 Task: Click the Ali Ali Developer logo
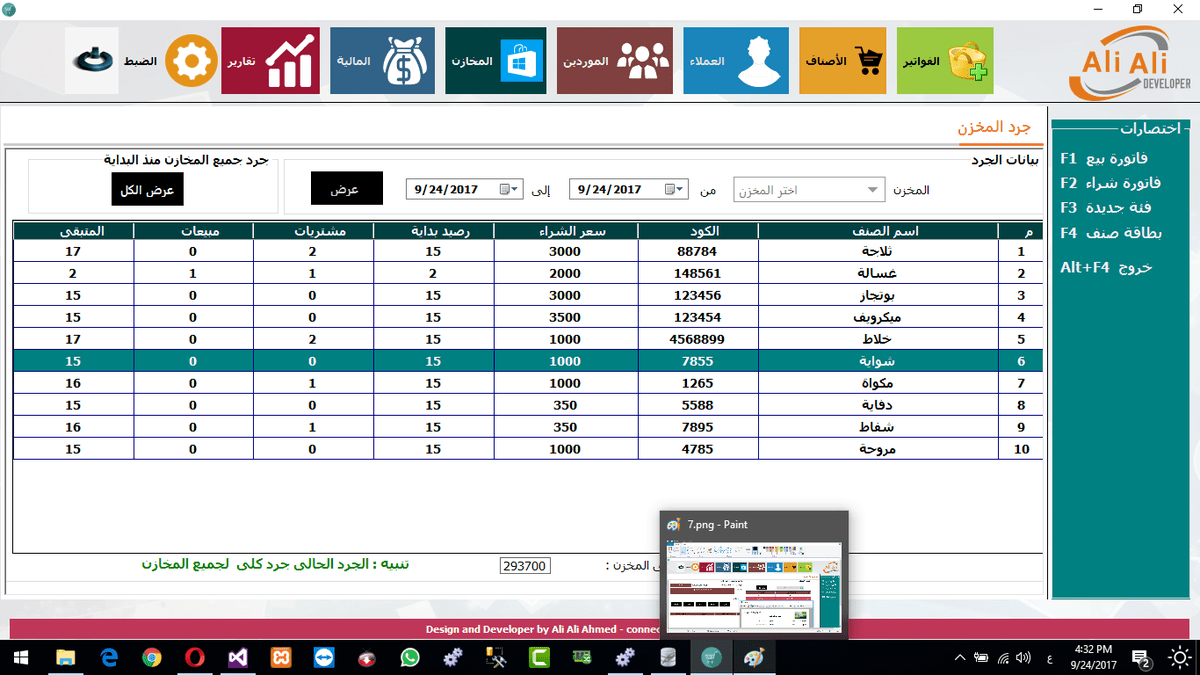(x=1135, y=63)
